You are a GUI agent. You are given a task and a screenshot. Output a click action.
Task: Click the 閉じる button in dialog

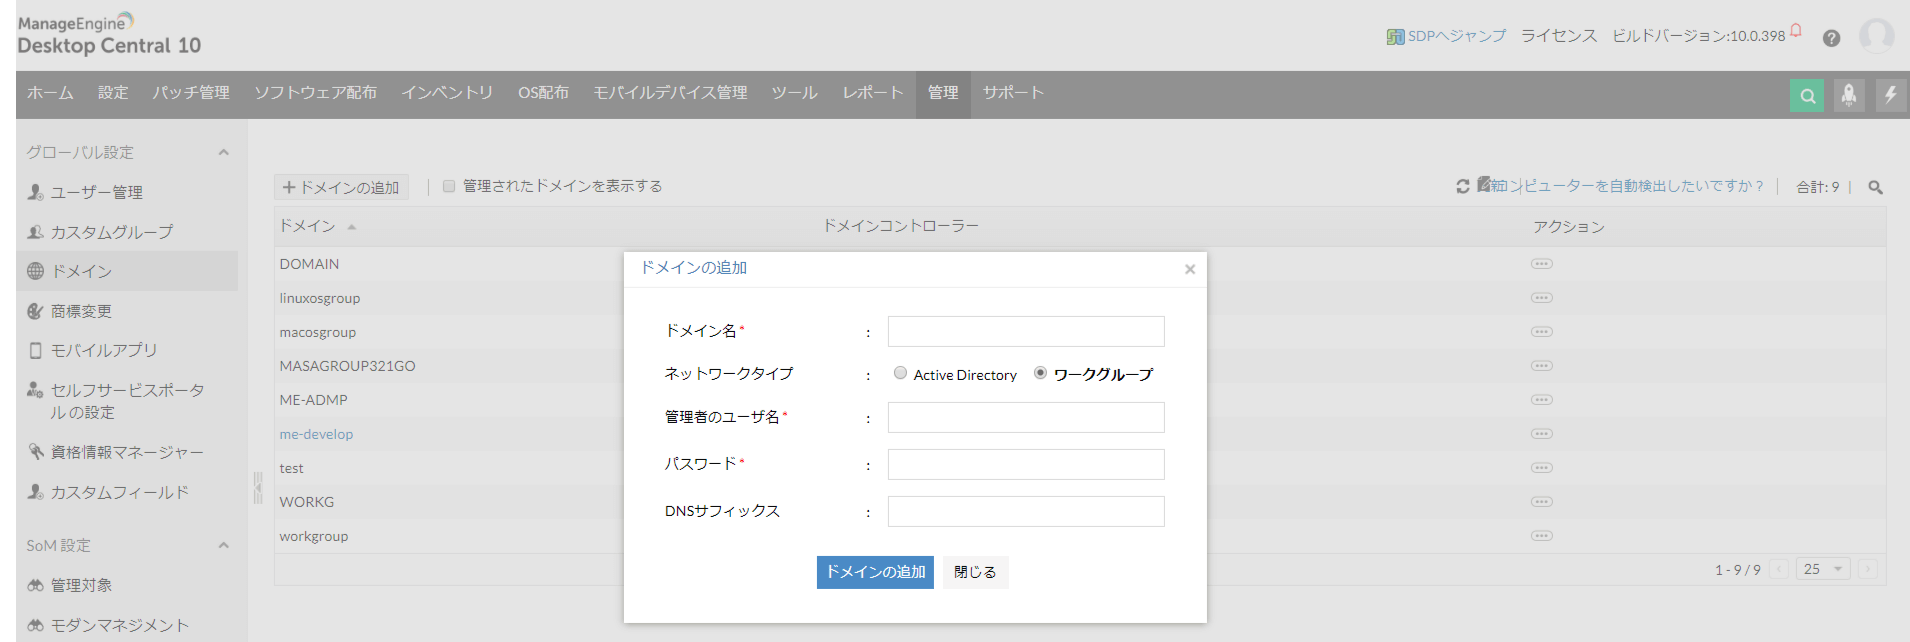point(975,572)
